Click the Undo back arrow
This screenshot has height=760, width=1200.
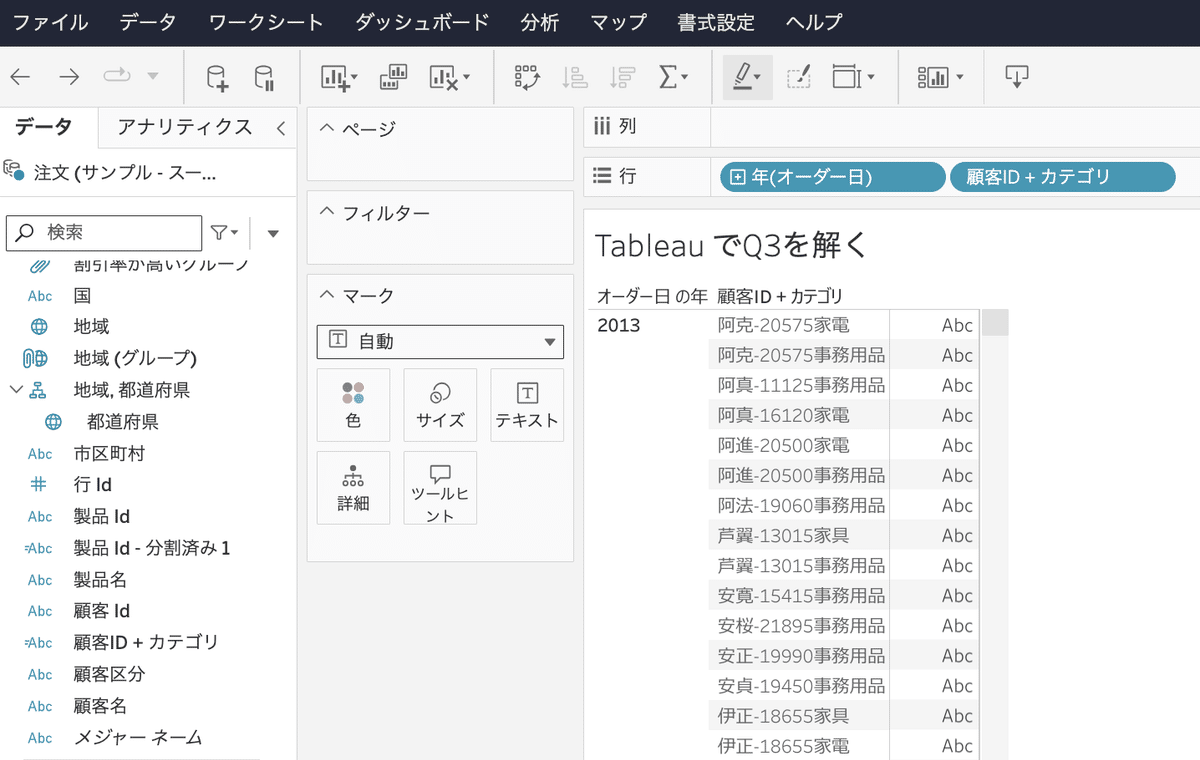20,77
